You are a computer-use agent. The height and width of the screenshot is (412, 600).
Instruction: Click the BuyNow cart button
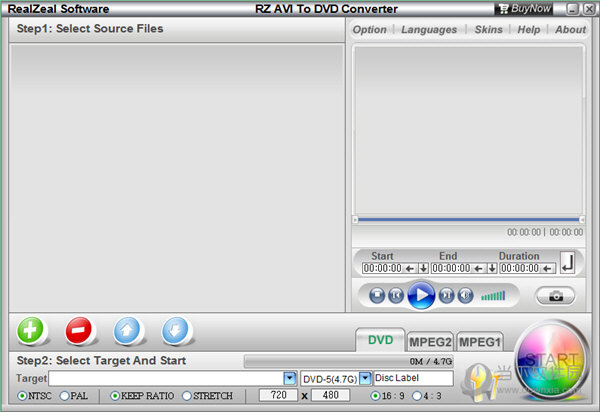(x=525, y=8)
